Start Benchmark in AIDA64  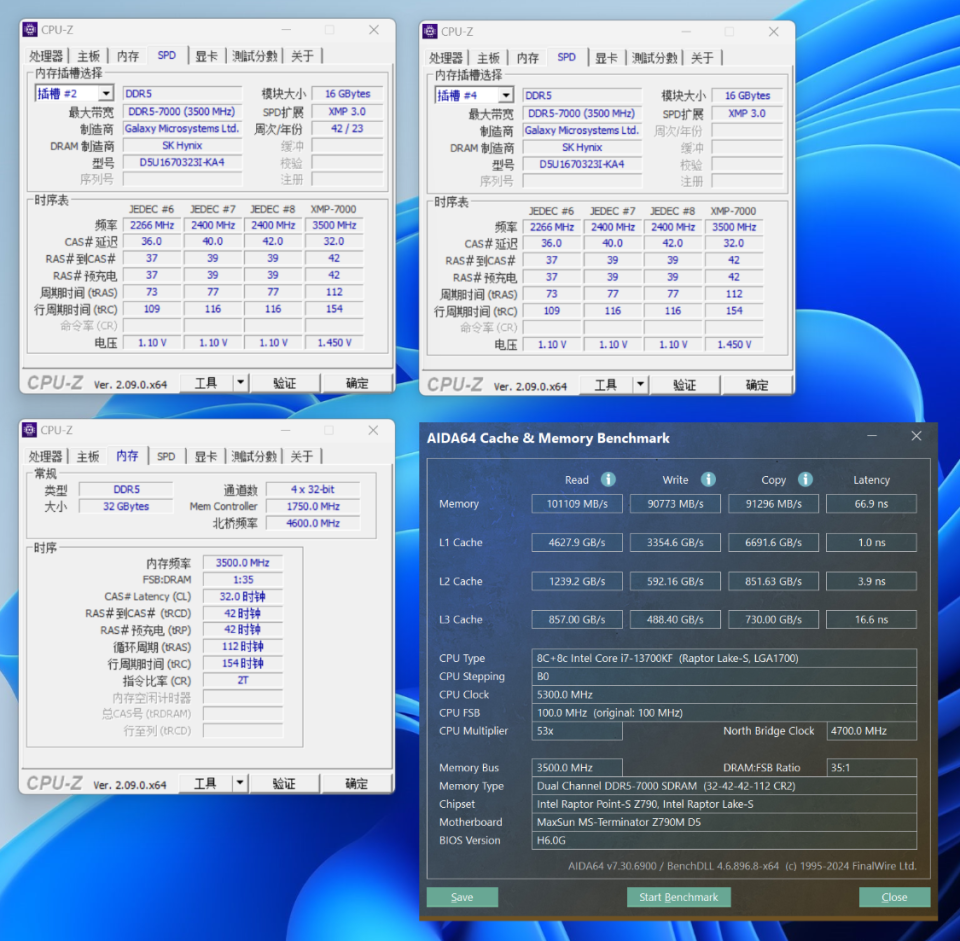pyautogui.click(x=678, y=897)
